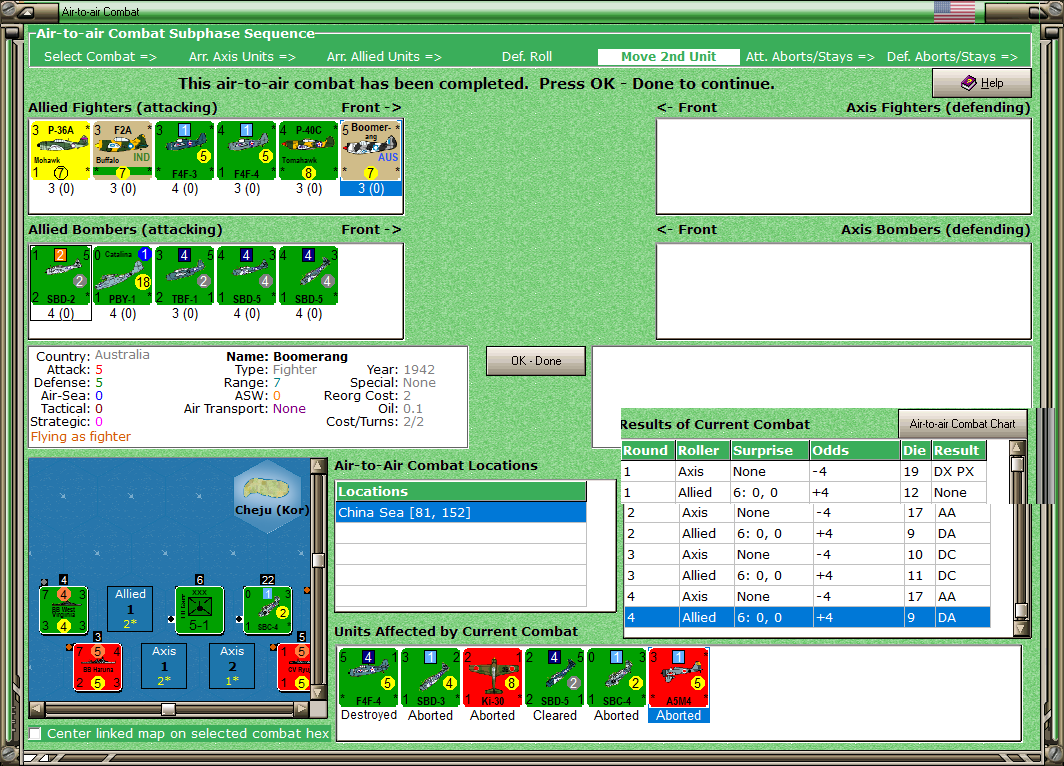Select the Def. Roll subphase step
Image resolution: width=1064 pixels, height=766 pixels.
tap(527, 57)
